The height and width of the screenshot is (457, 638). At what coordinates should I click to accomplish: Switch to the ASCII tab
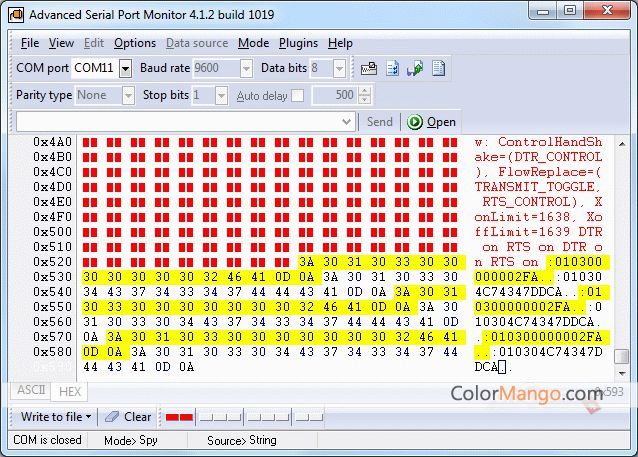point(31,390)
